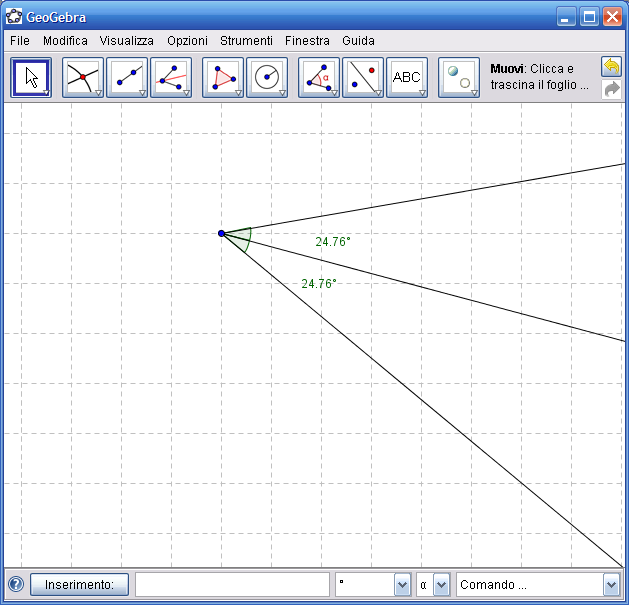Select the Show/Hide object tool

pos(459,77)
